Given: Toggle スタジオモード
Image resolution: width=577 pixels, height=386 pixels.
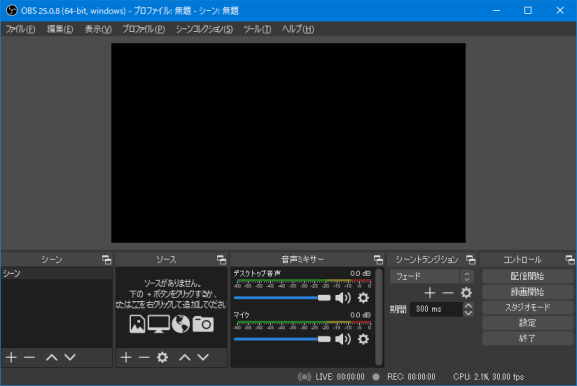Looking at the screenshot, I should click(528, 307).
